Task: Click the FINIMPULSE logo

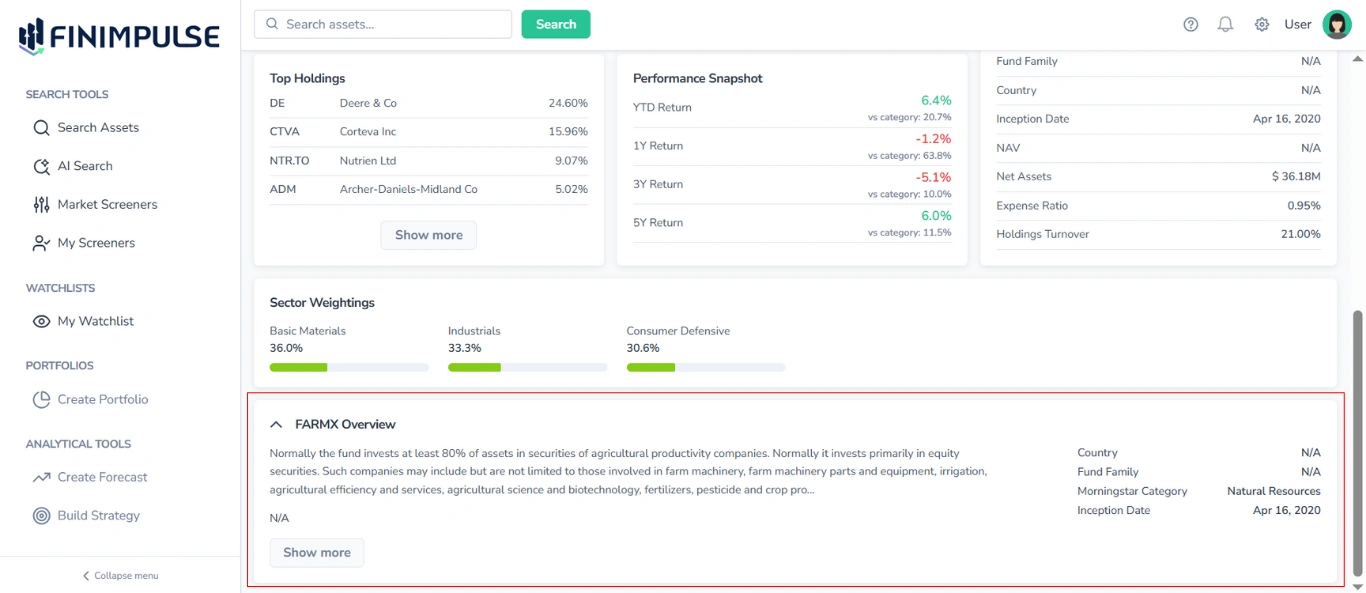Action: pos(116,33)
